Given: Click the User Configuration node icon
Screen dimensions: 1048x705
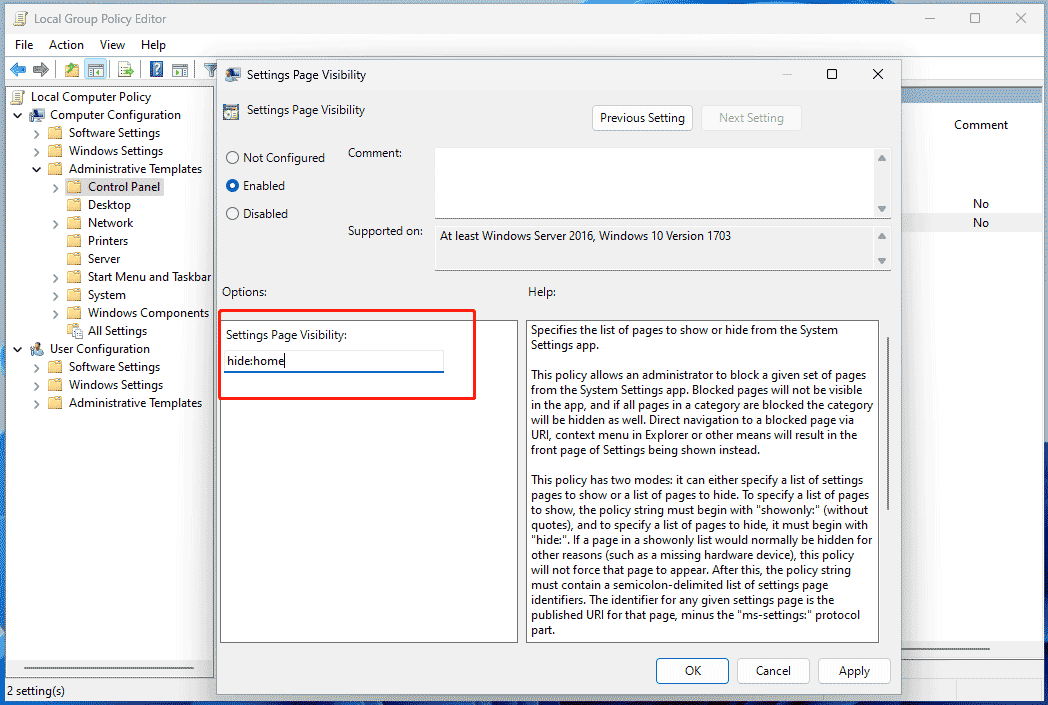Looking at the screenshot, I should [x=37, y=349].
